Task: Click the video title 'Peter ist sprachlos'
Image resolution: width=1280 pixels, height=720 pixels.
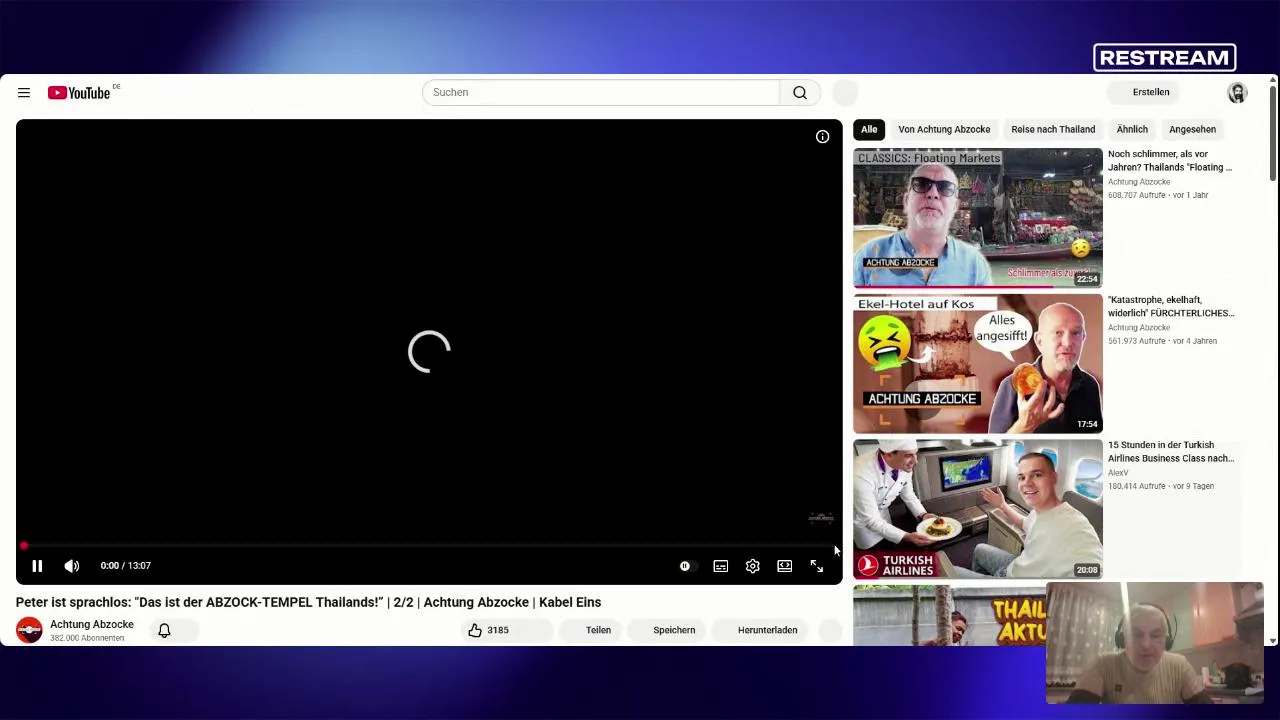Action: (308, 602)
